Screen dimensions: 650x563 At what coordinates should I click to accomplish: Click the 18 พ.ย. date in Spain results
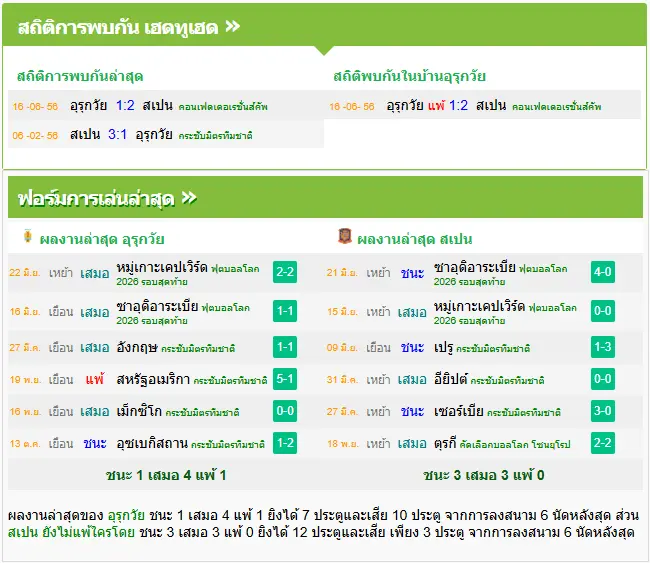coord(342,444)
